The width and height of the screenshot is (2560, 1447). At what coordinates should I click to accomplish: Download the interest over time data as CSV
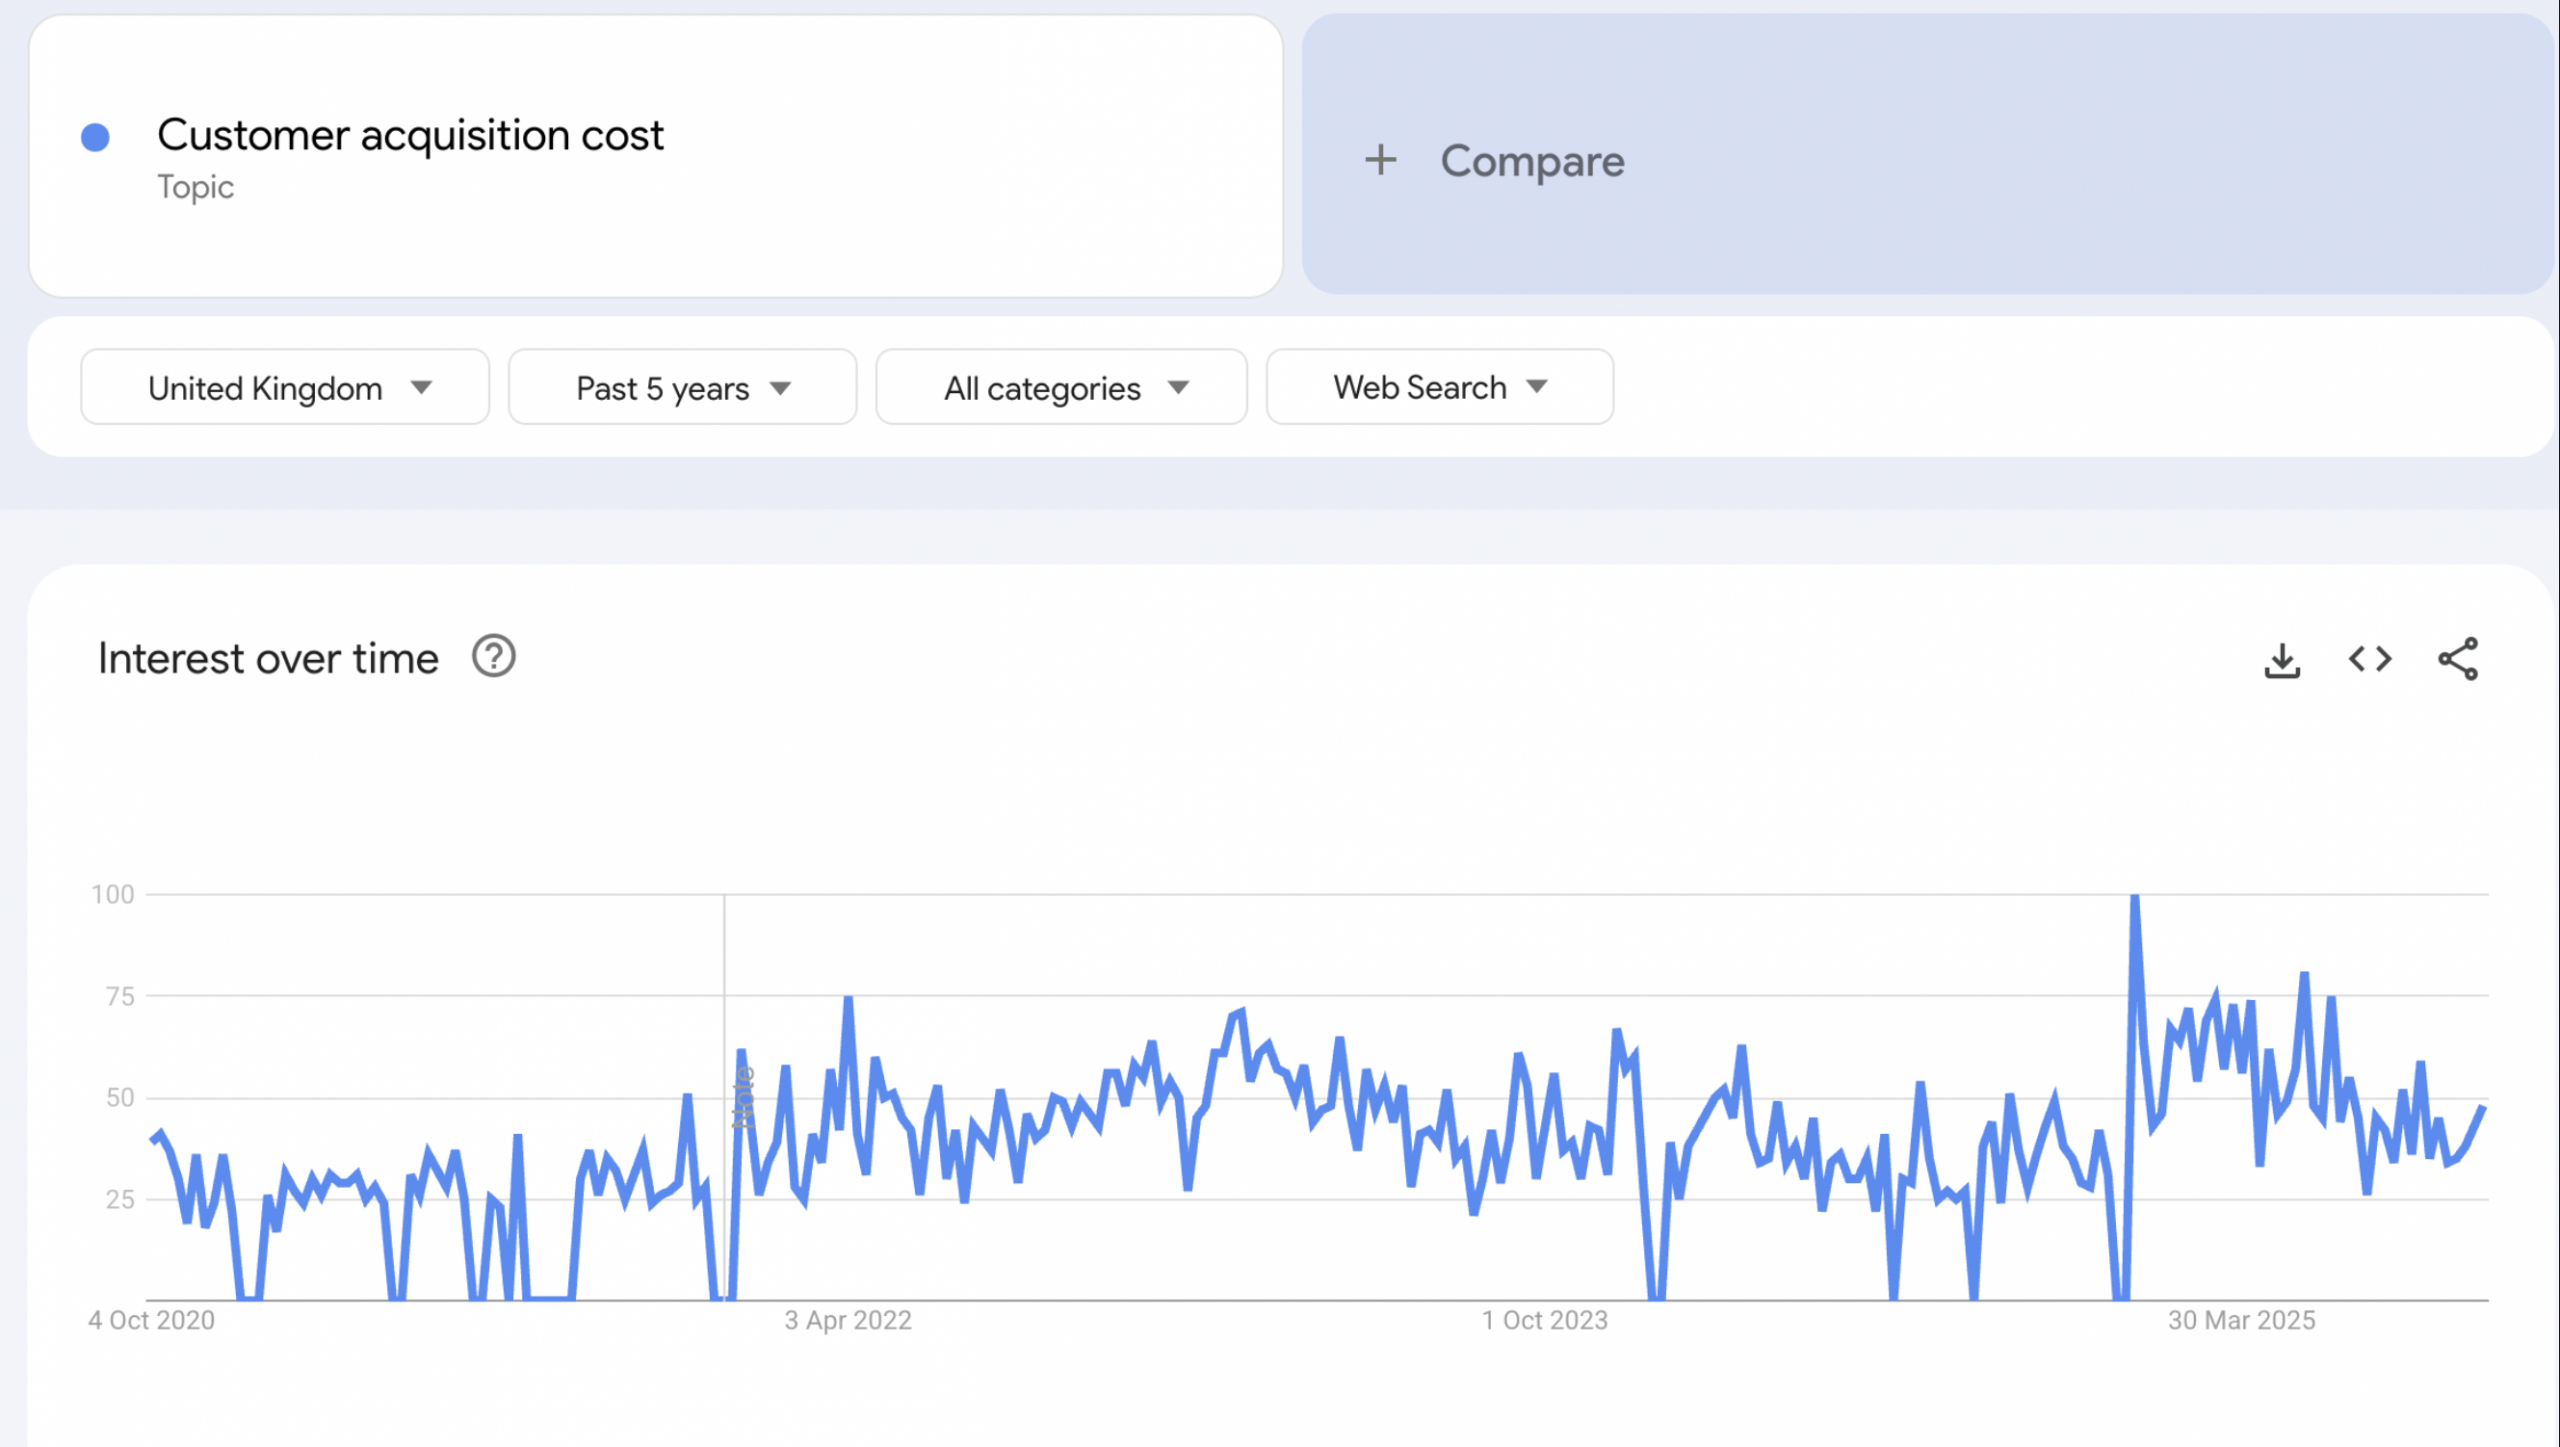(x=2281, y=660)
